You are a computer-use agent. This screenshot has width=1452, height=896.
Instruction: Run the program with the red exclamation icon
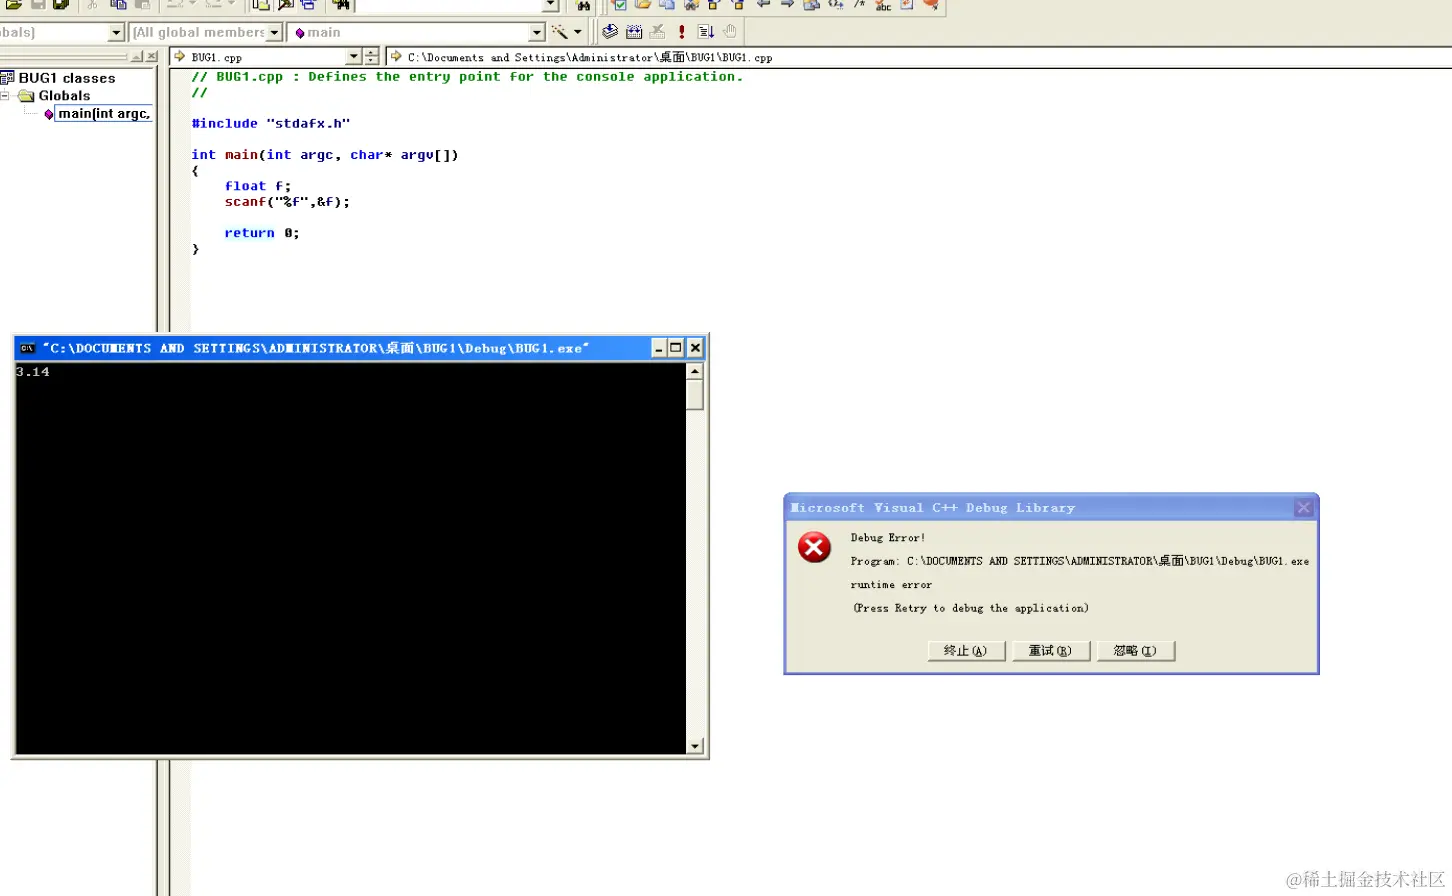[682, 32]
